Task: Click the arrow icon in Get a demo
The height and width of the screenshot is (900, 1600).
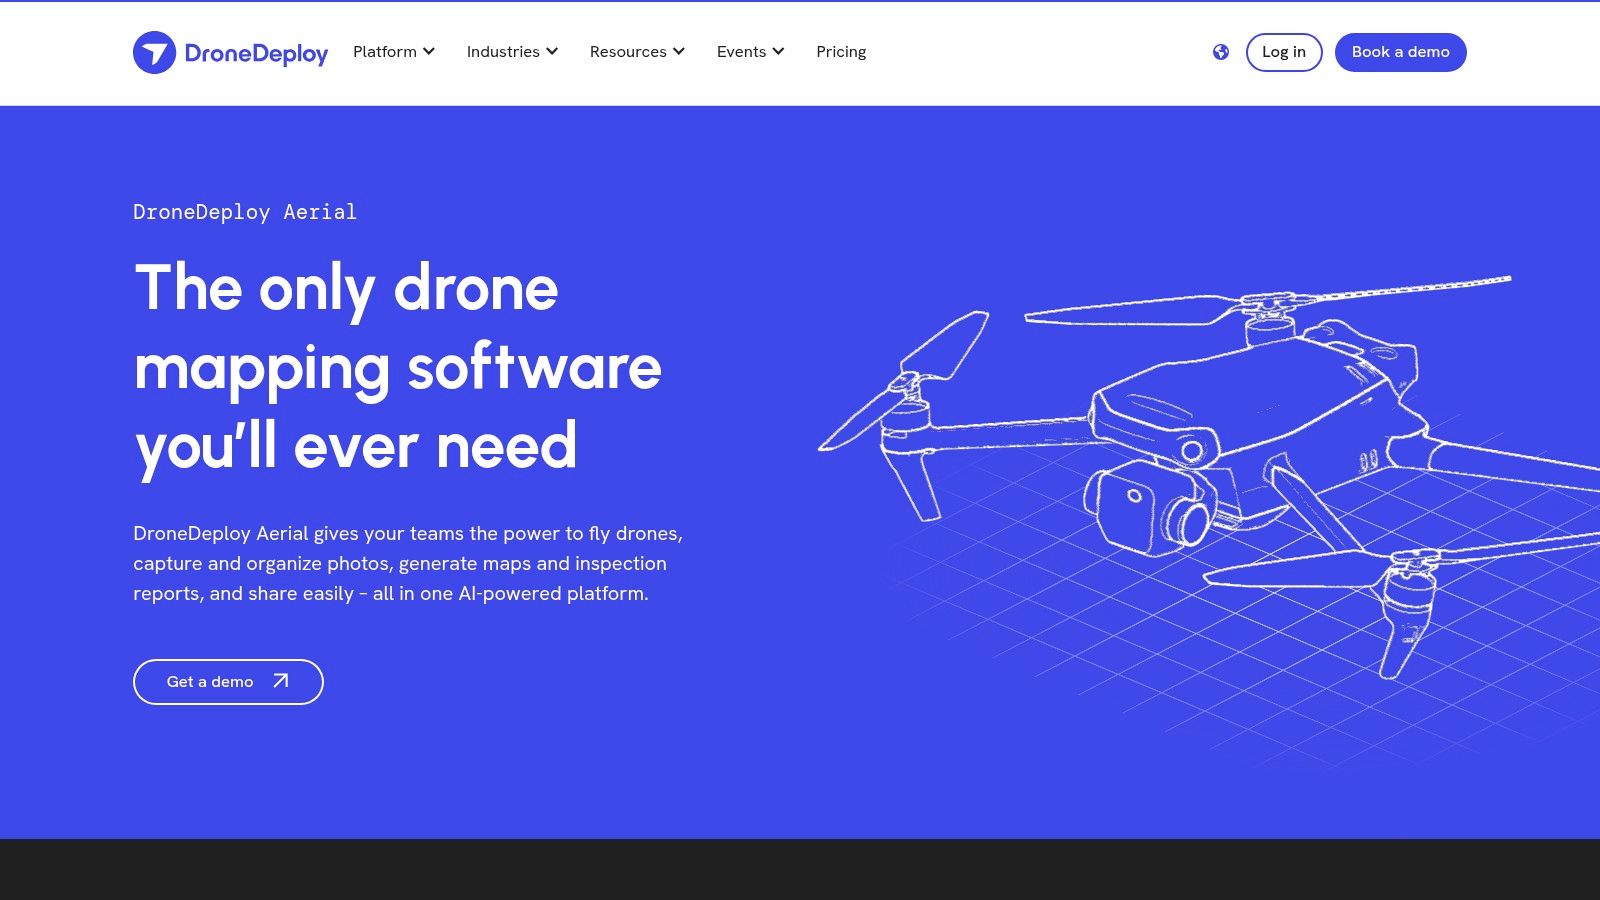Action: tap(281, 681)
